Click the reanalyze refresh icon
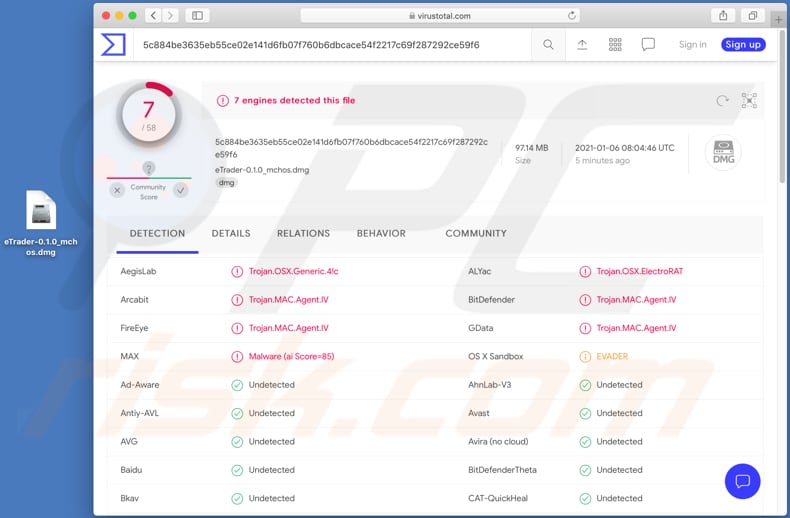 (x=722, y=101)
